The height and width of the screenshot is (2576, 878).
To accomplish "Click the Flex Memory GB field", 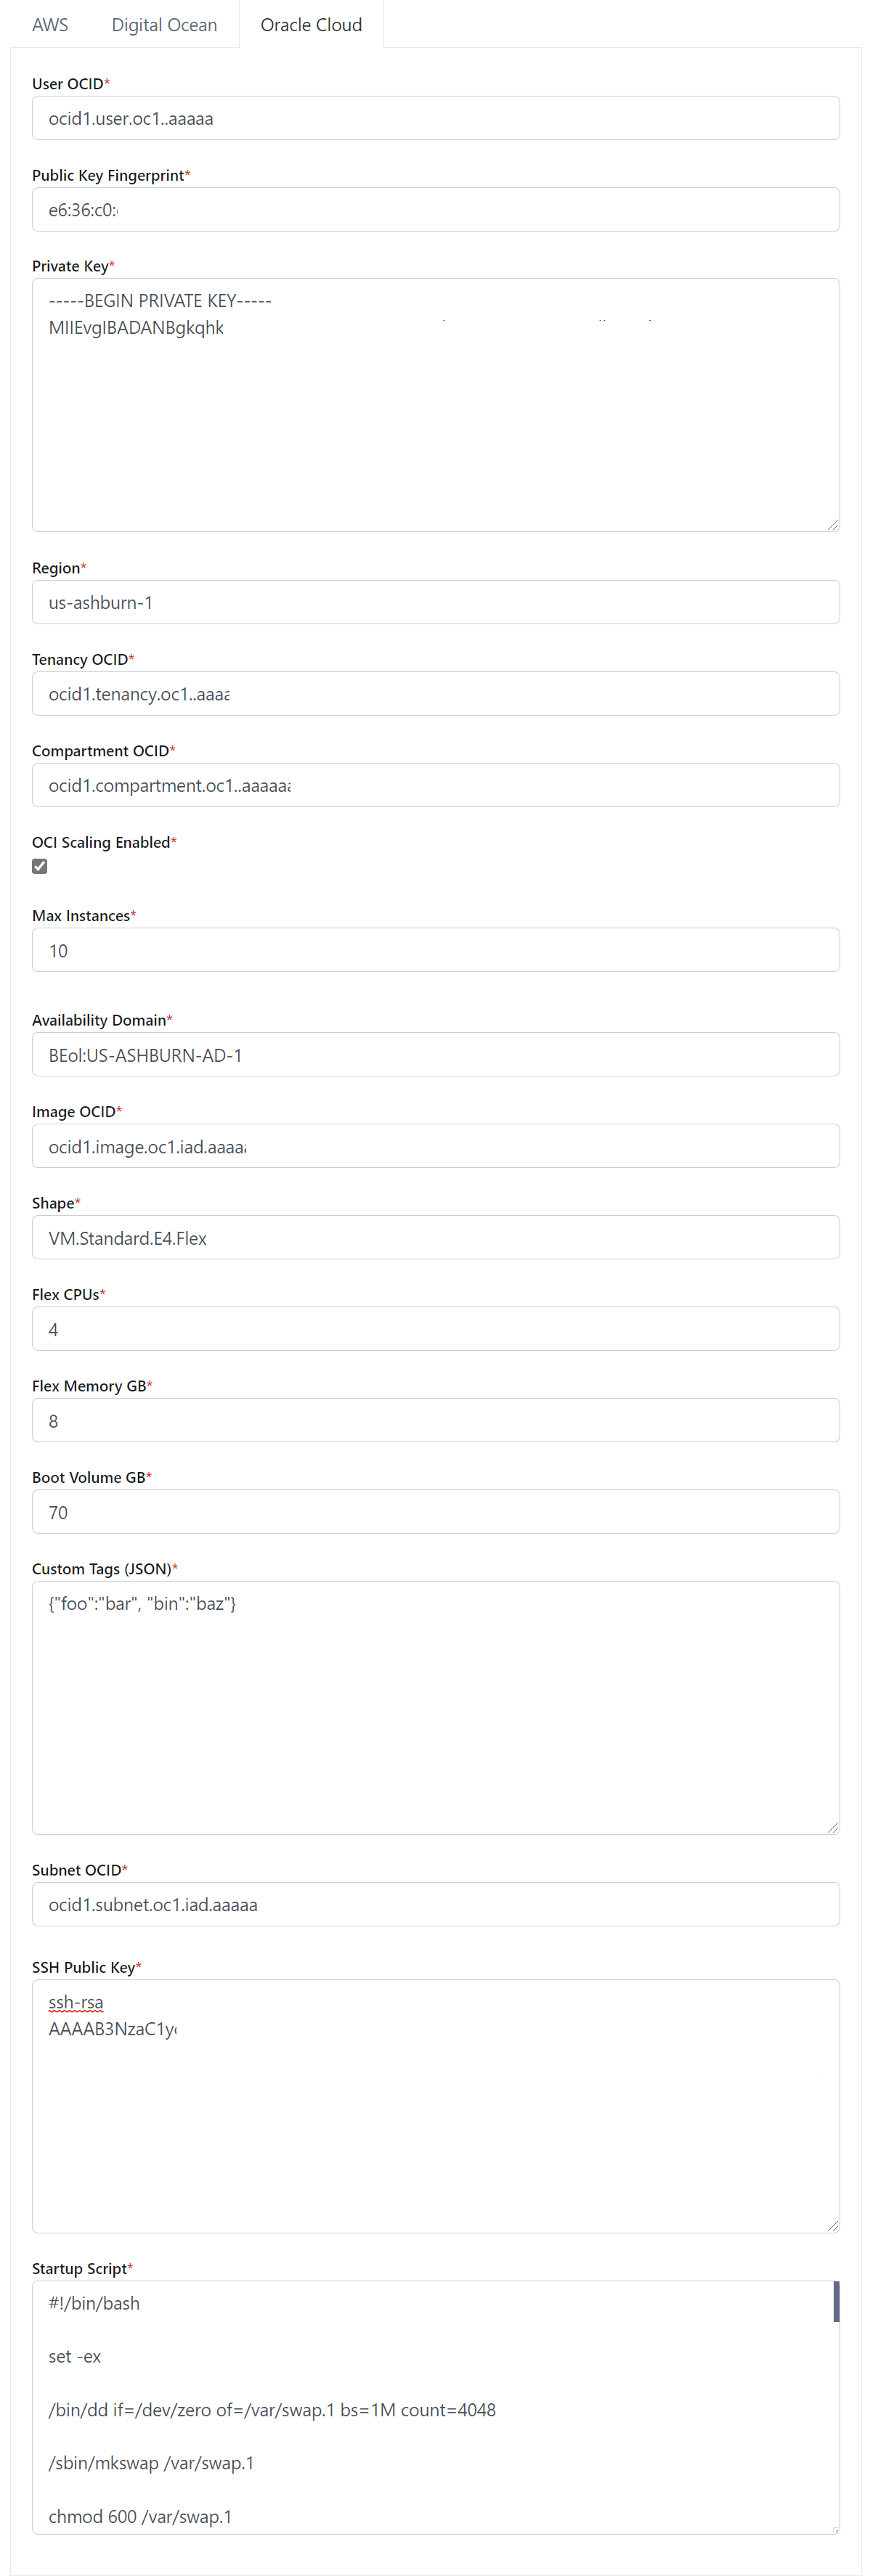I will [436, 1421].
